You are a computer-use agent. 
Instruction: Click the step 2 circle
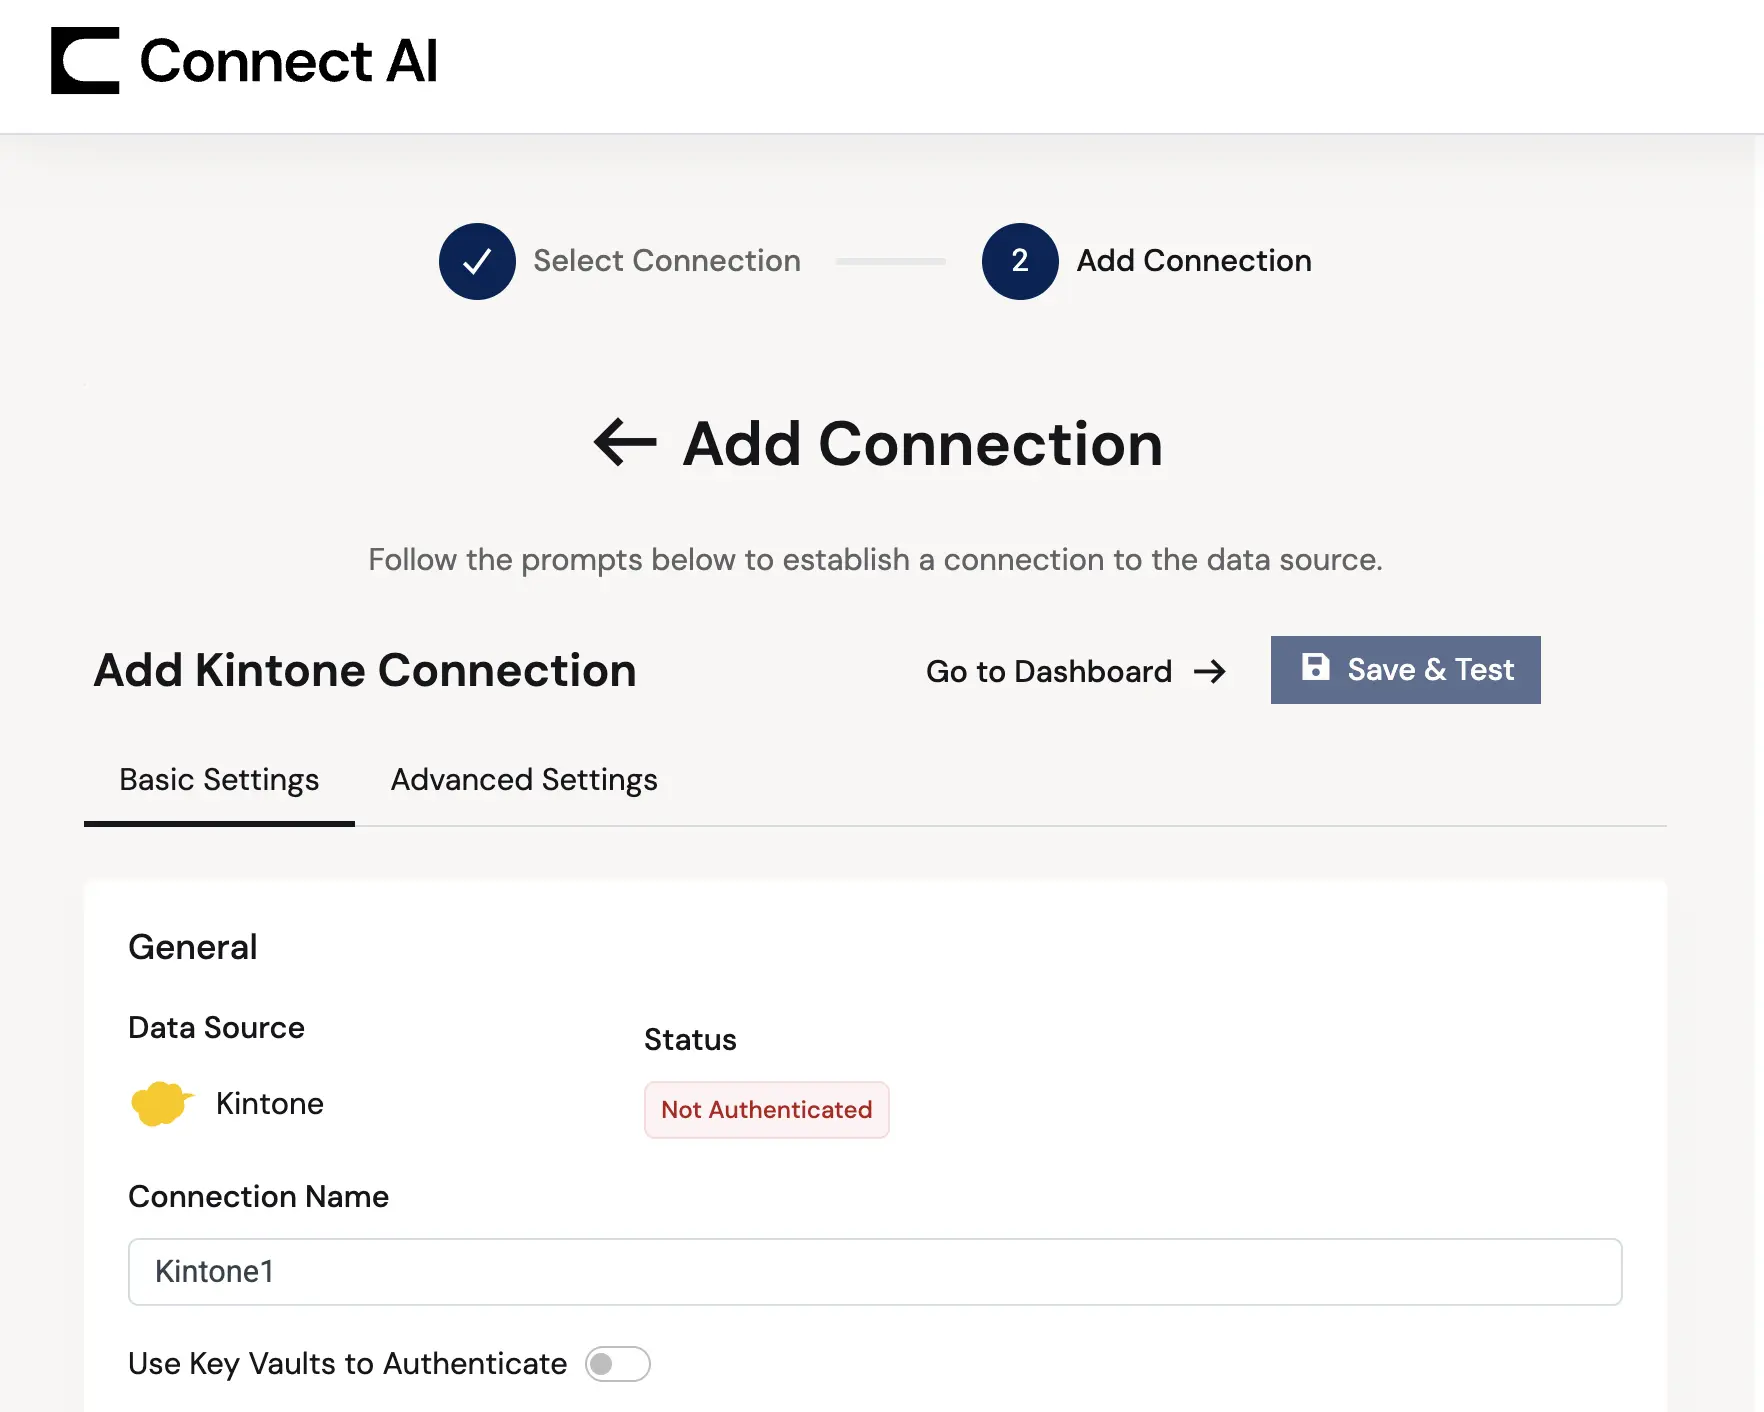tap(1020, 261)
